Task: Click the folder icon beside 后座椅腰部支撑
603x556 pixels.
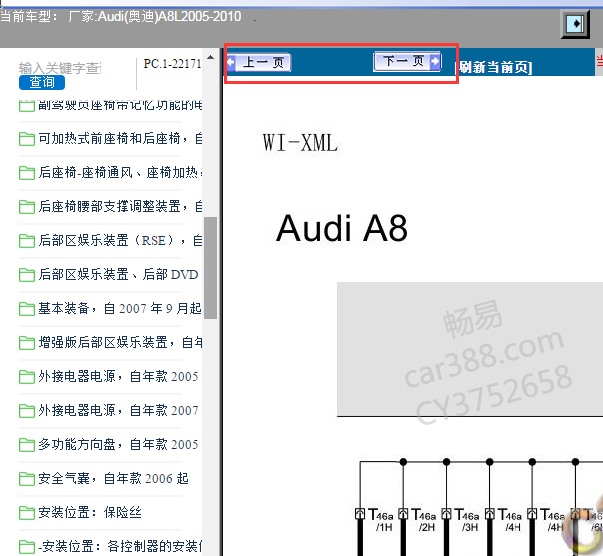Action: (x=27, y=207)
